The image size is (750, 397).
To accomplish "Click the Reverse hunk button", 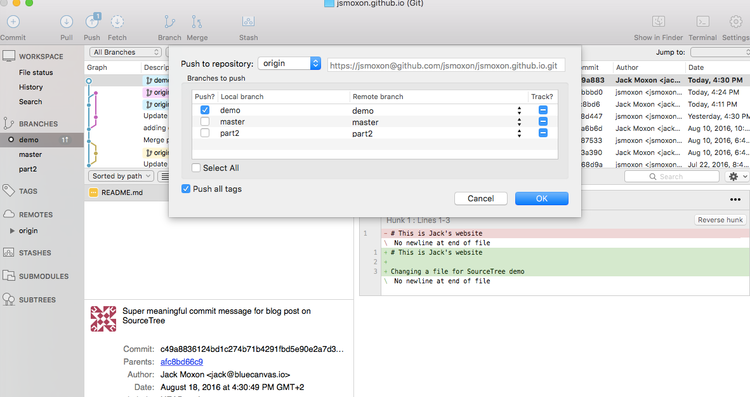I will (720, 220).
